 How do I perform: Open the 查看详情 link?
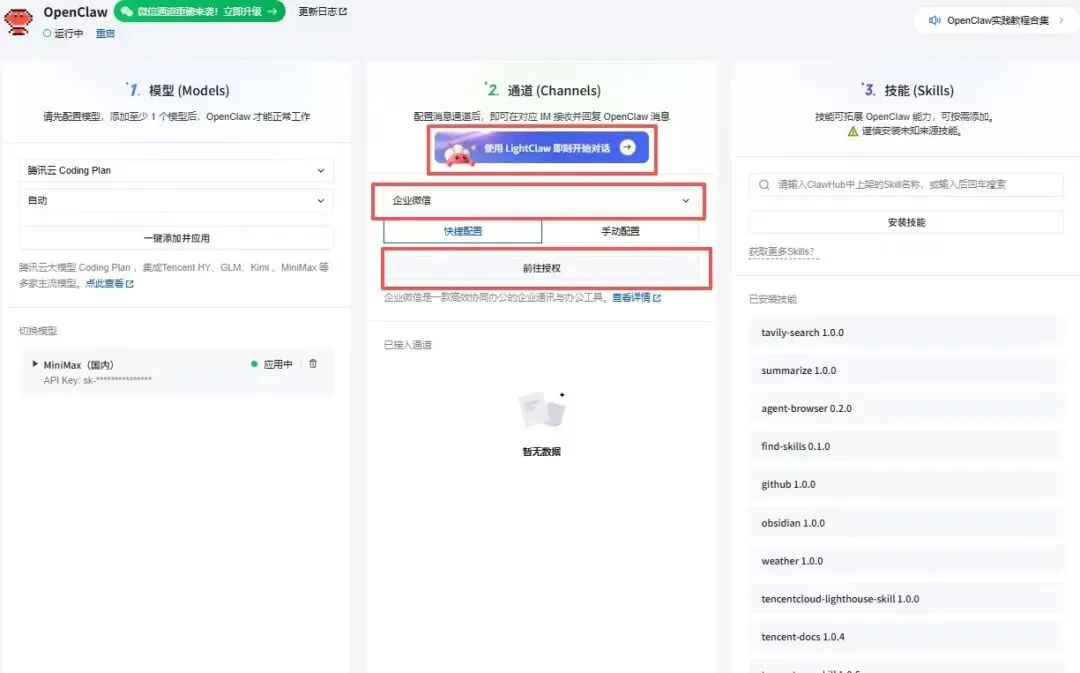coord(631,298)
